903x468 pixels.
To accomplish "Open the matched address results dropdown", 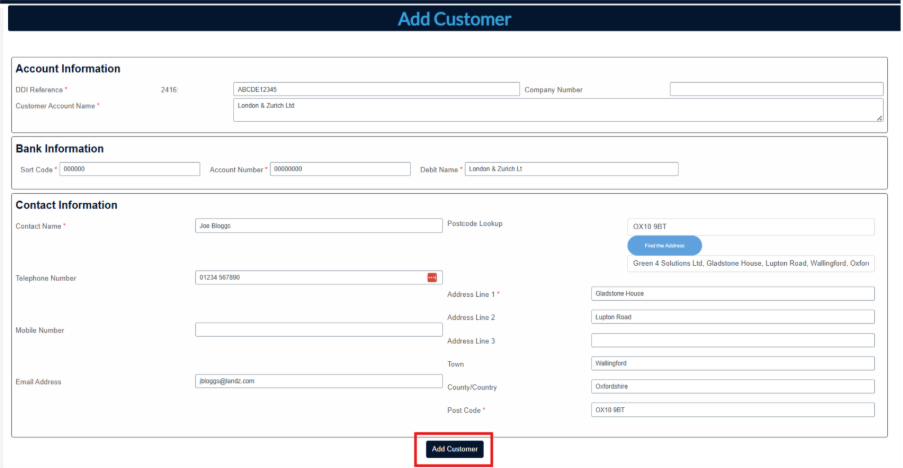I will pyautogui.click(x=750, y=264).
